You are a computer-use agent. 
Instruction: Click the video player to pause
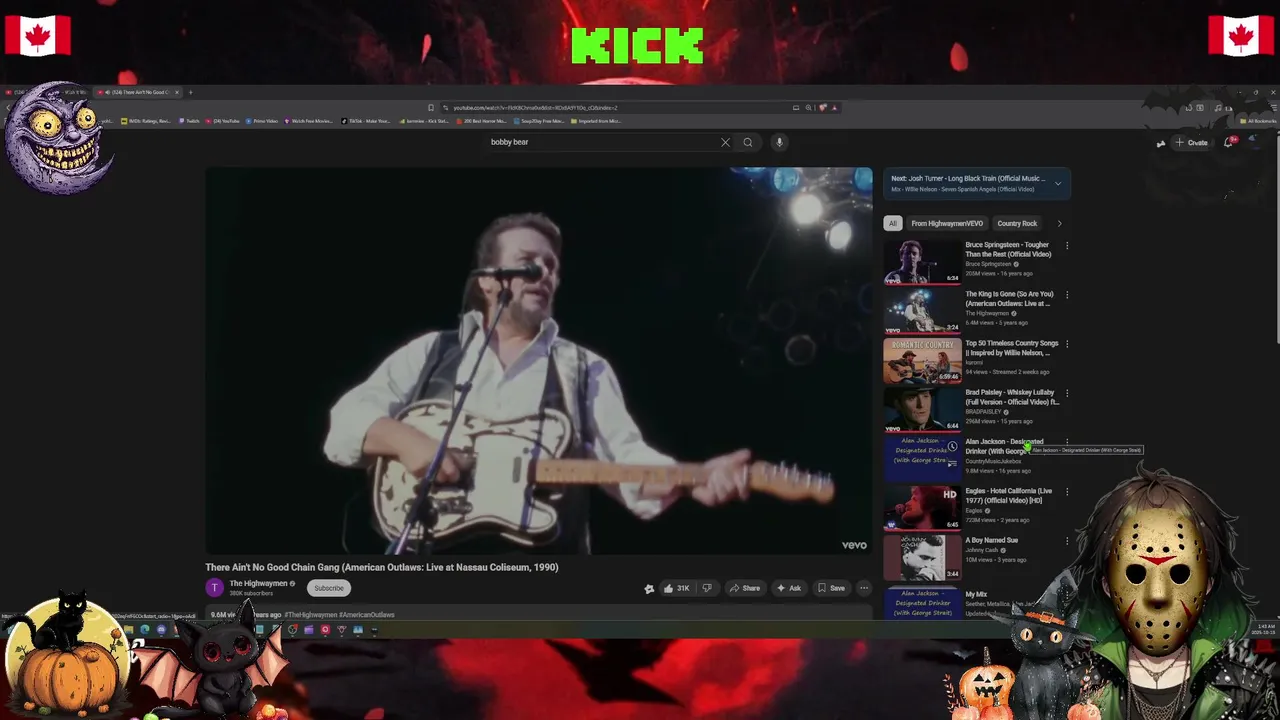[539, 360]
